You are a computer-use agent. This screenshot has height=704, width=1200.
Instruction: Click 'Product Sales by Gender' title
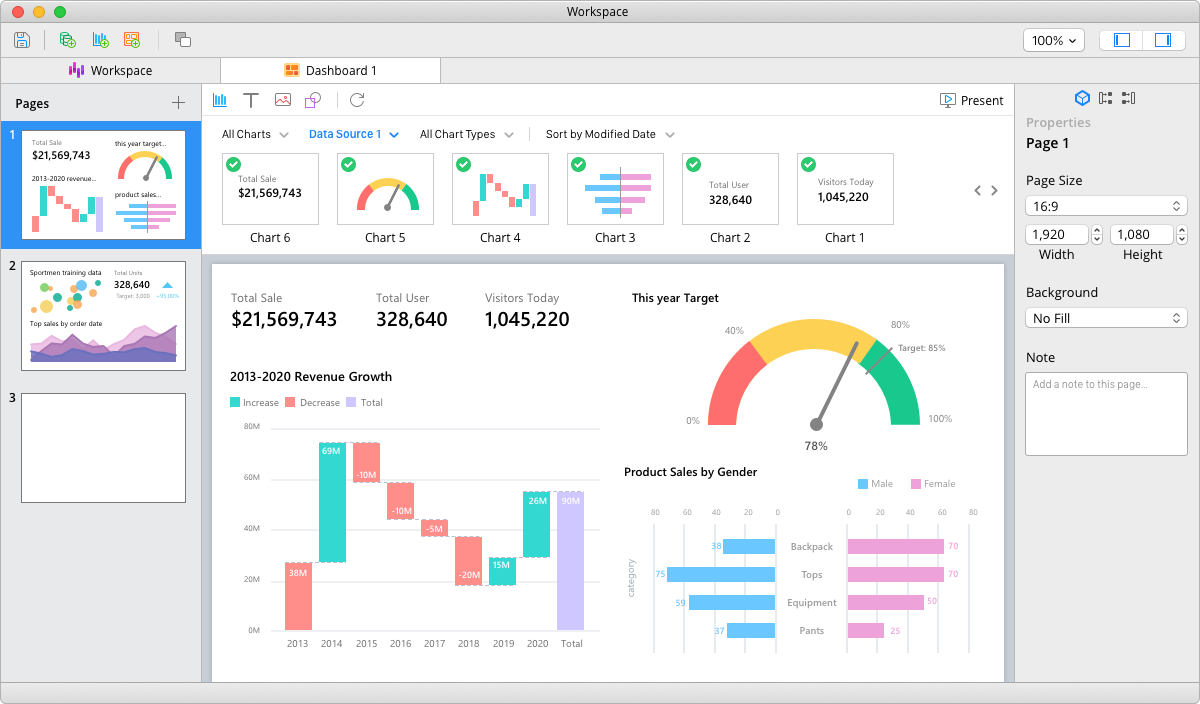690,472
